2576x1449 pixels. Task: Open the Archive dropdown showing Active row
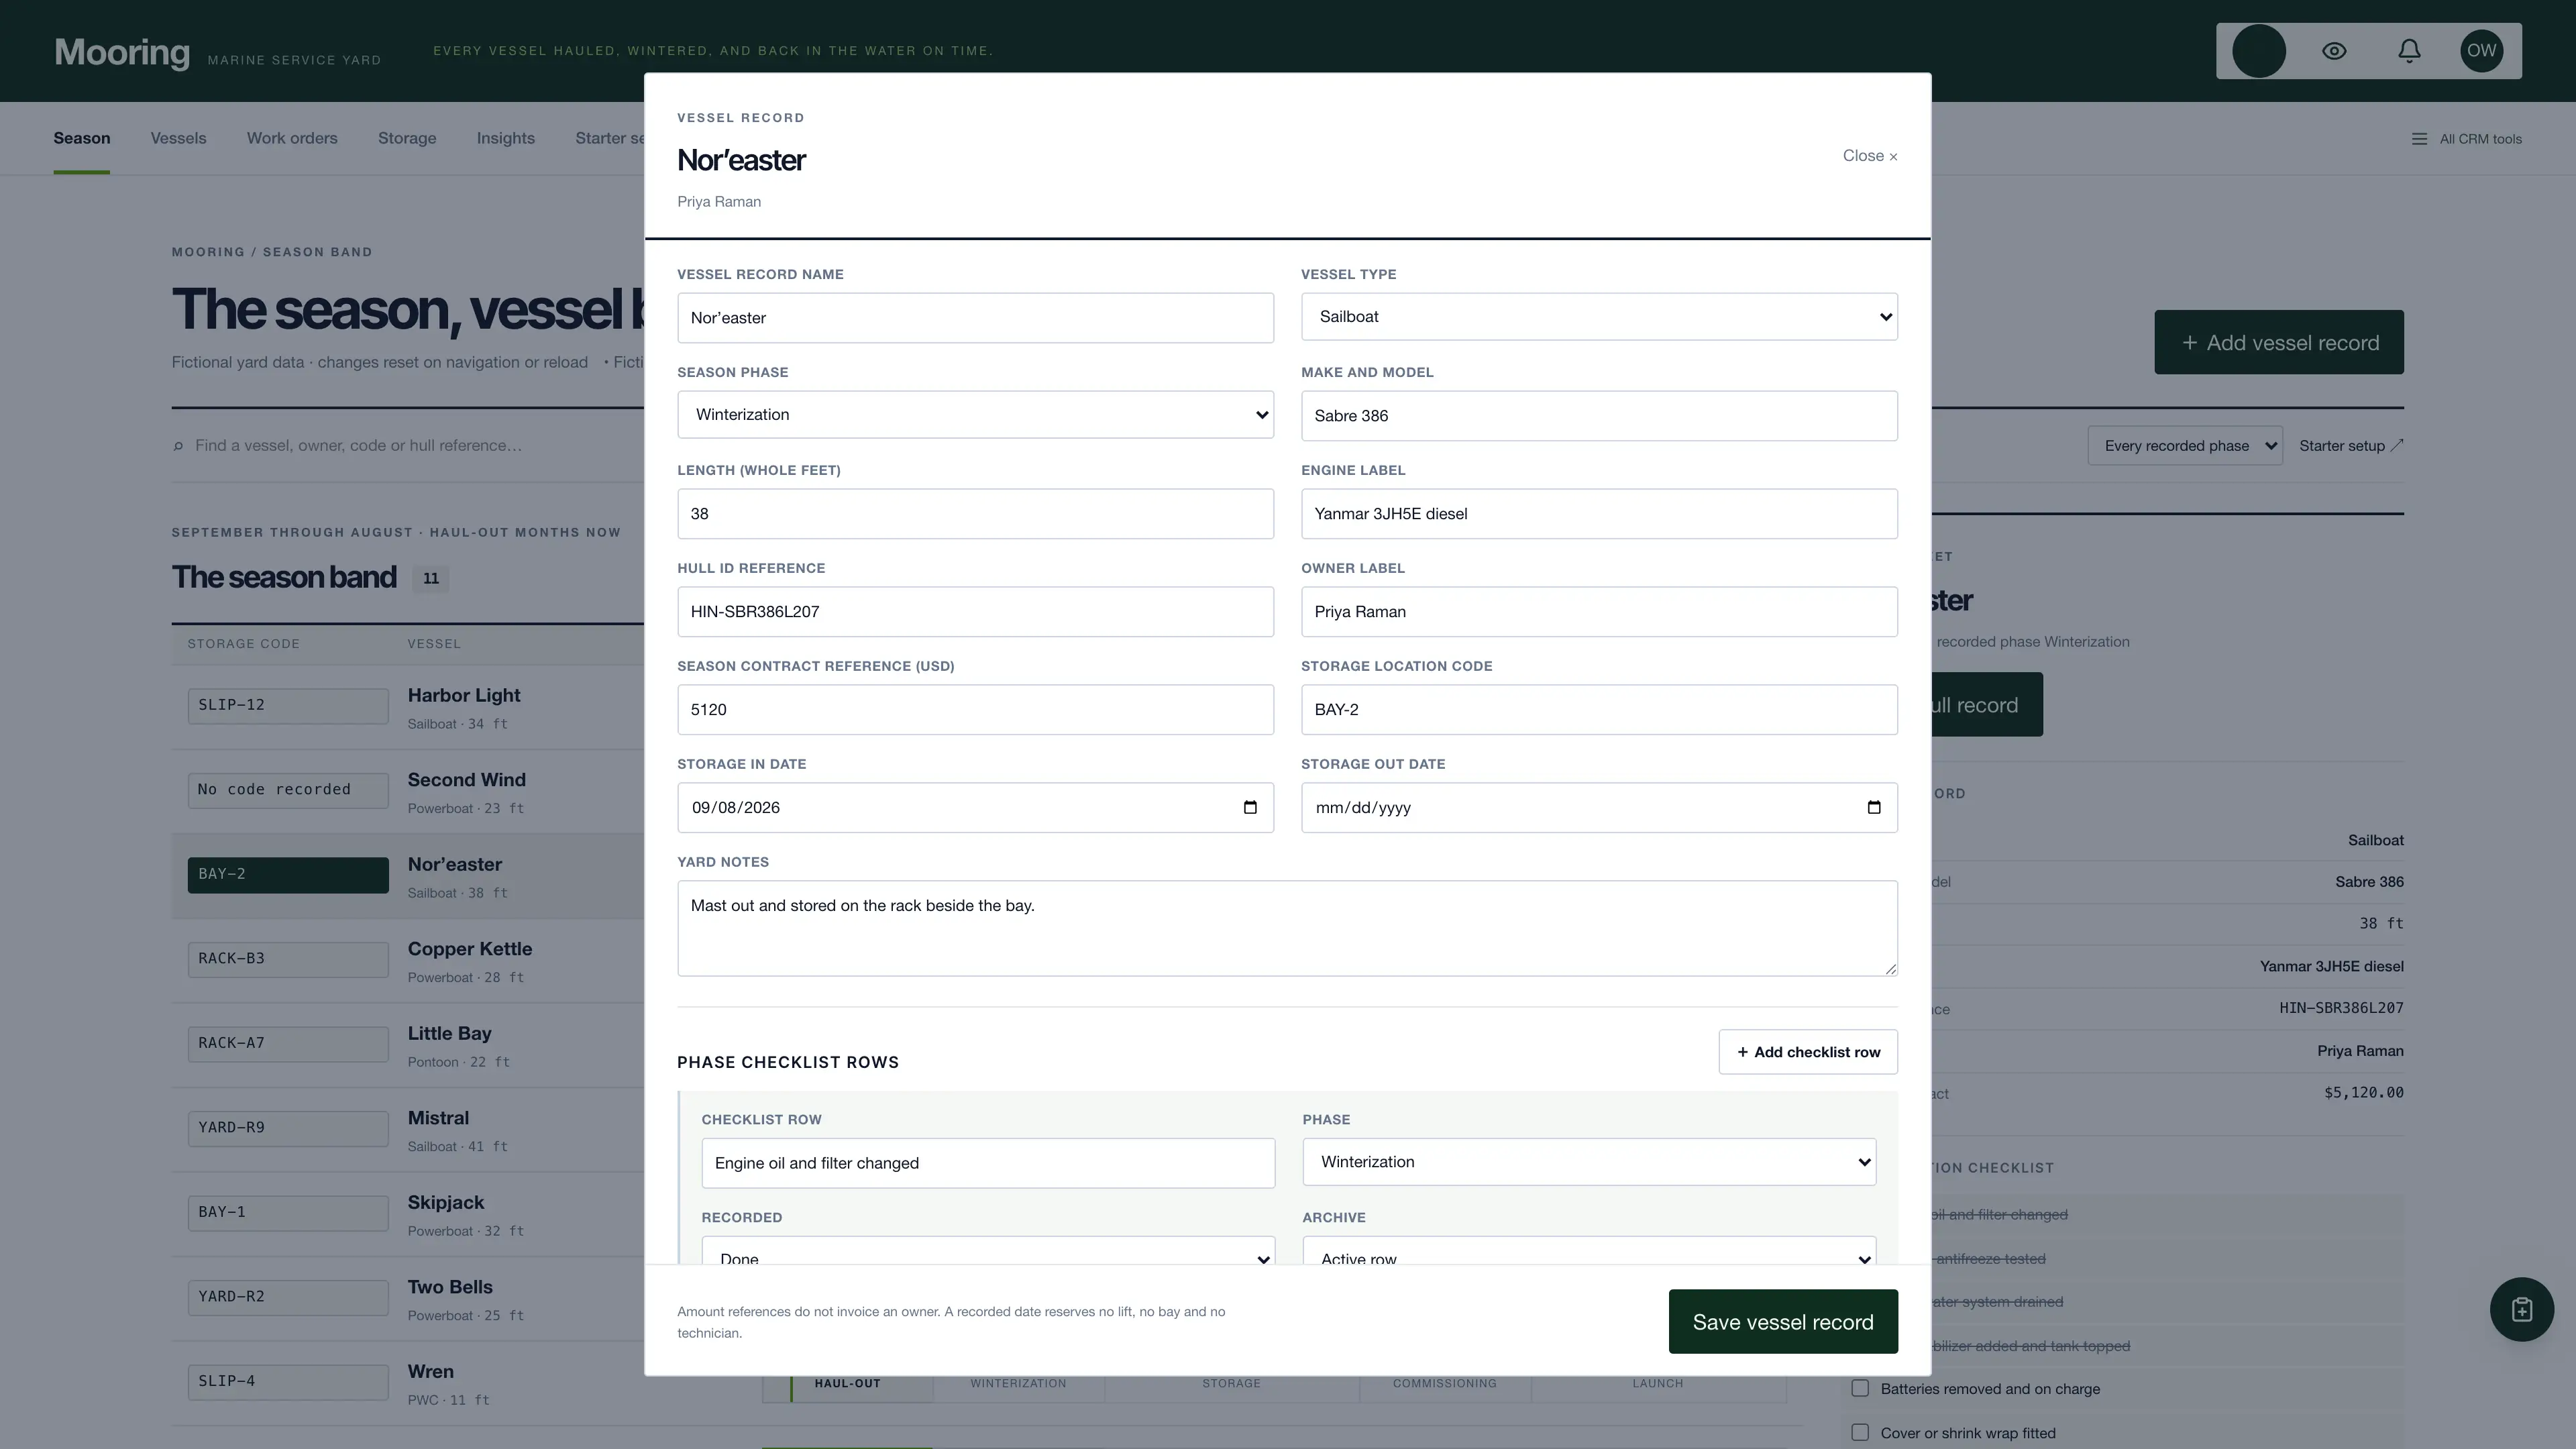[x=1589, y=1251]
